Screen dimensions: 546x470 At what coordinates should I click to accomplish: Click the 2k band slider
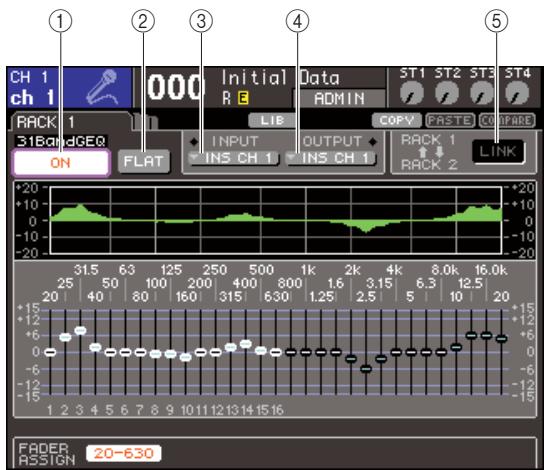351,359
